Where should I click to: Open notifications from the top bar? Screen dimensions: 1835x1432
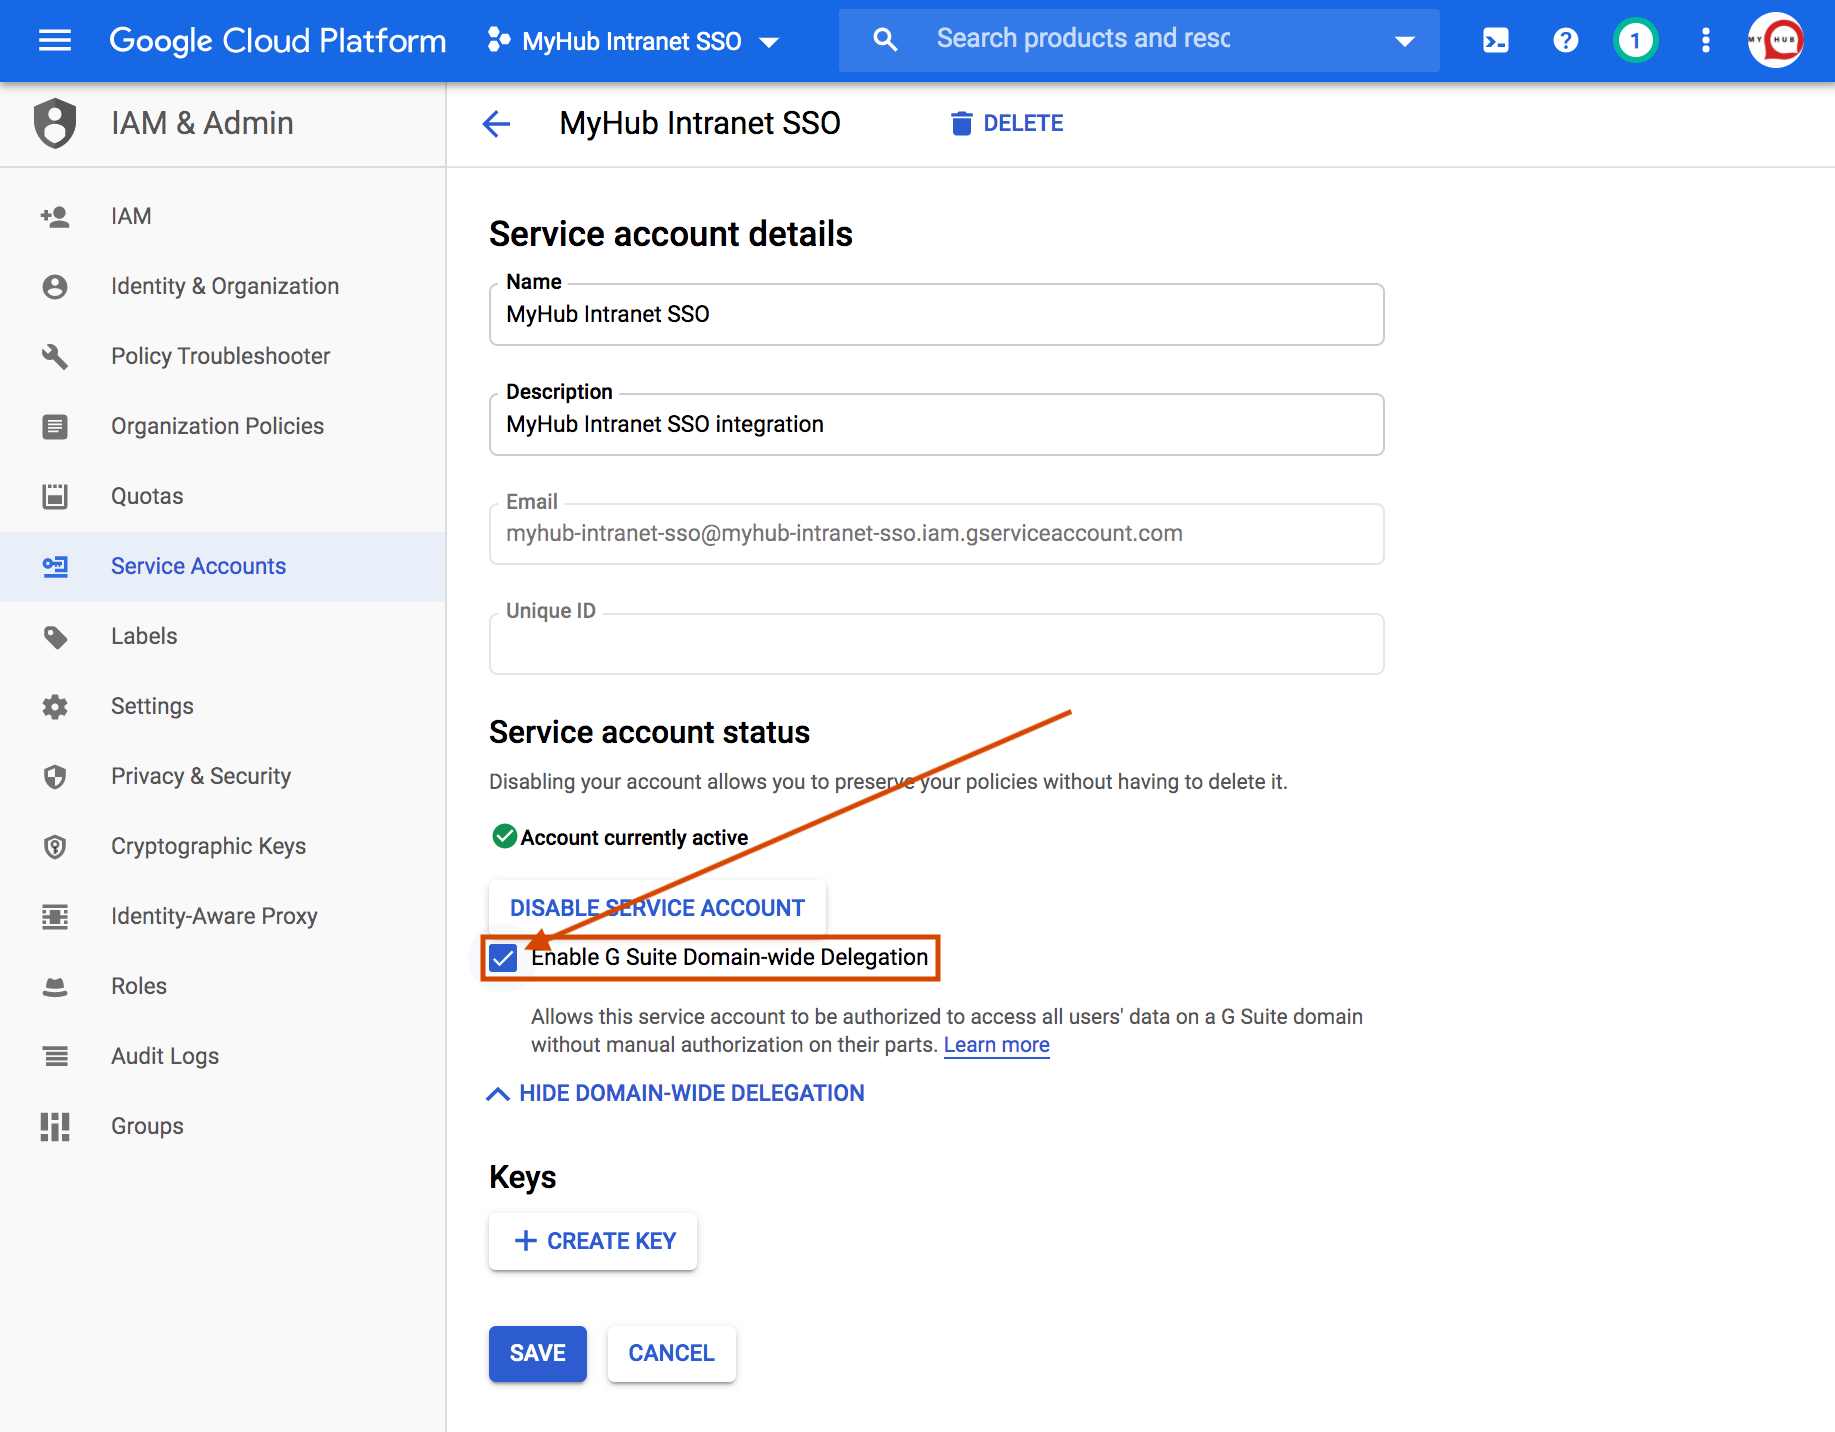point(1636,40)
